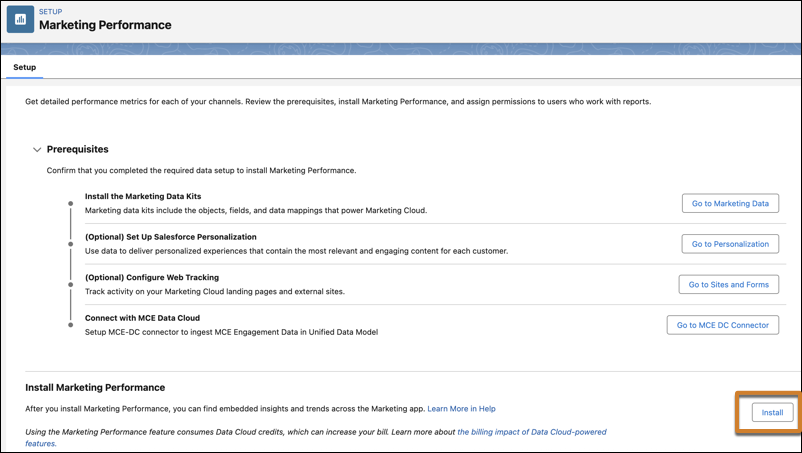Open Go to Sites and Forms

coord(728,284)
